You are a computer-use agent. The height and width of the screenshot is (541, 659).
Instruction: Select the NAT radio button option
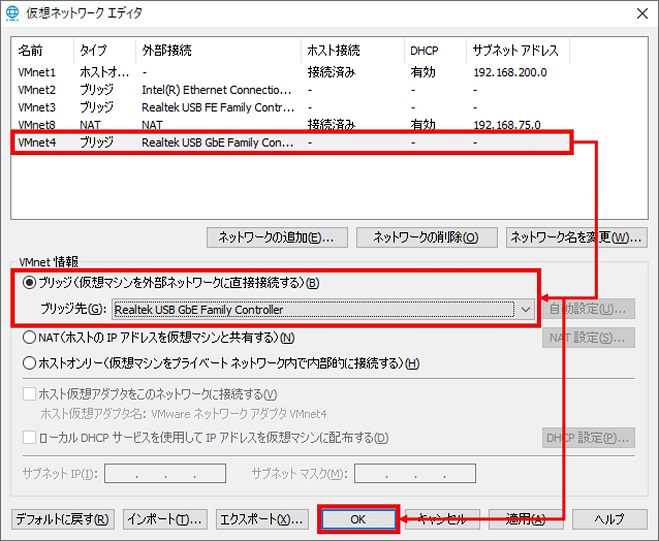tap(29, 338)
